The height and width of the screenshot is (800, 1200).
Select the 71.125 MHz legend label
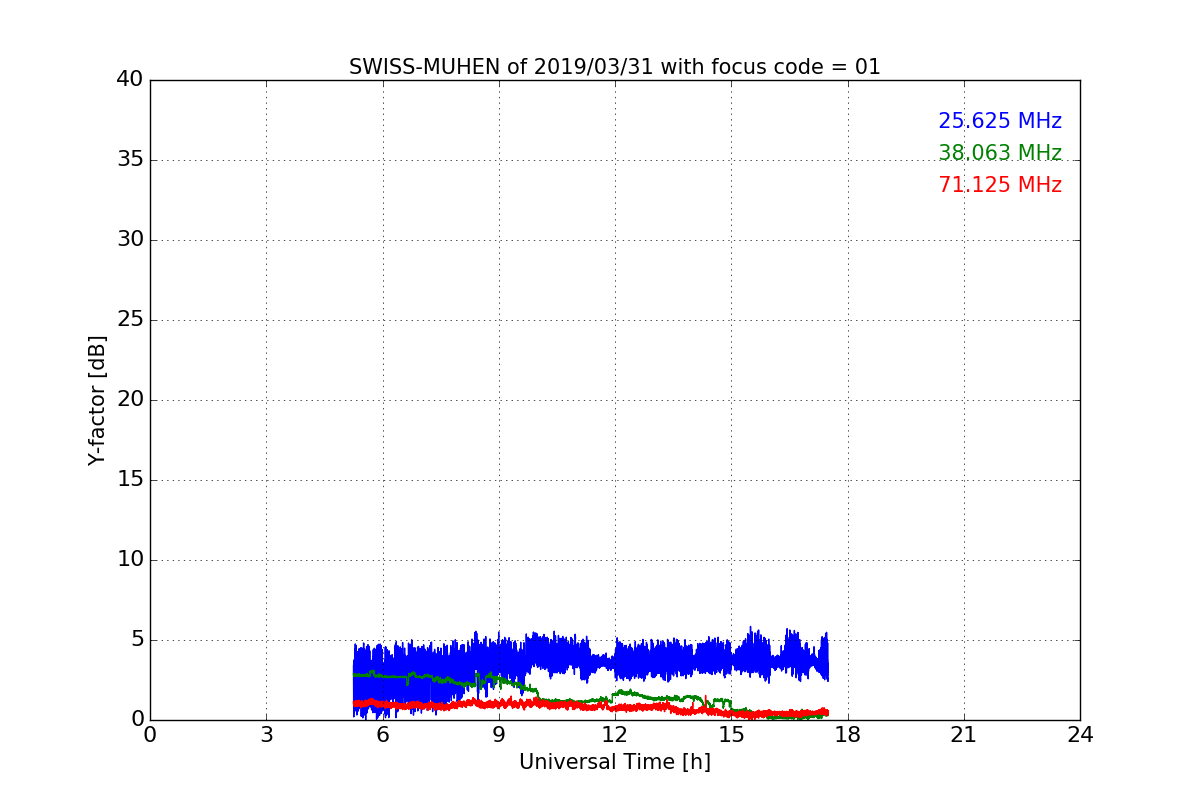(1000, 185)
